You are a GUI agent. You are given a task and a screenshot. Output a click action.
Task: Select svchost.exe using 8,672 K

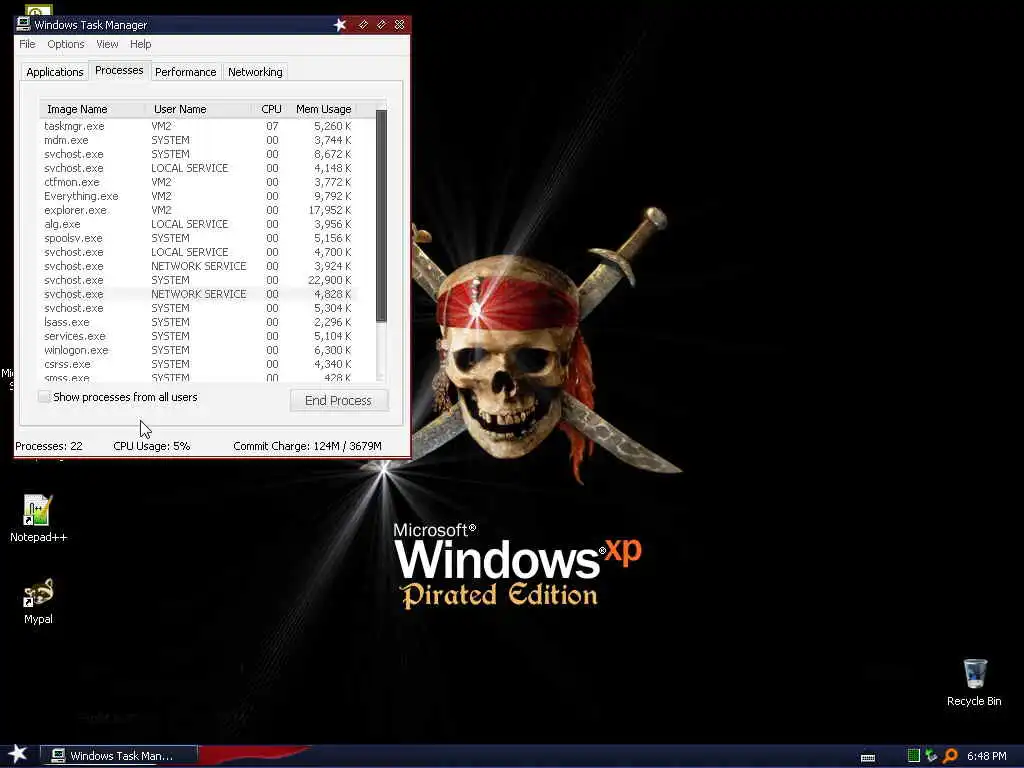[x=199, y=154]
